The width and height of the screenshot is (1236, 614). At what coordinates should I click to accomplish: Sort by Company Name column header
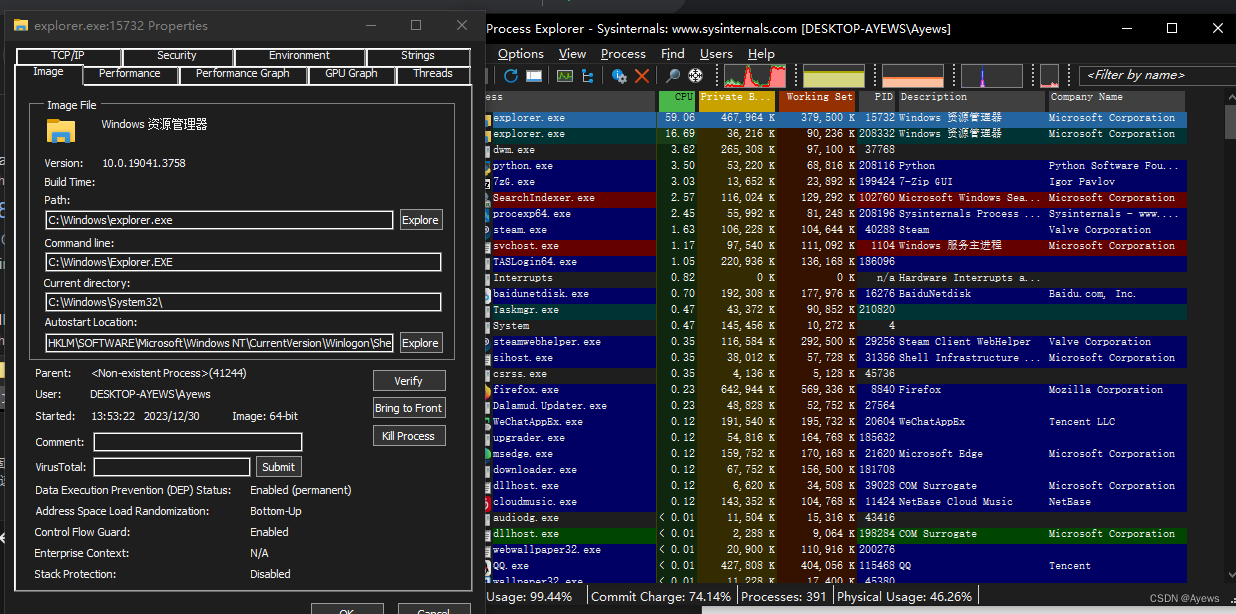pos(1116,100)
